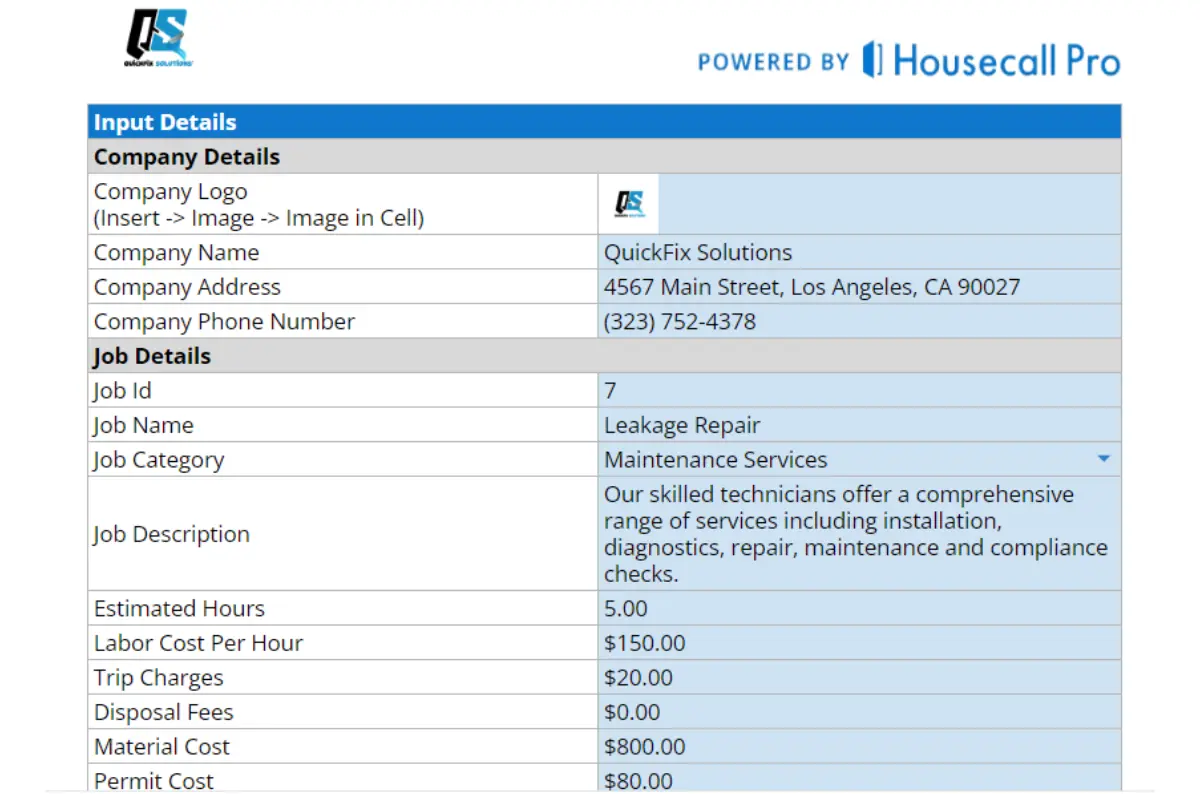Select the Company Phone Number value cell
Screen dimensions: 1200x794
[858, 322]
